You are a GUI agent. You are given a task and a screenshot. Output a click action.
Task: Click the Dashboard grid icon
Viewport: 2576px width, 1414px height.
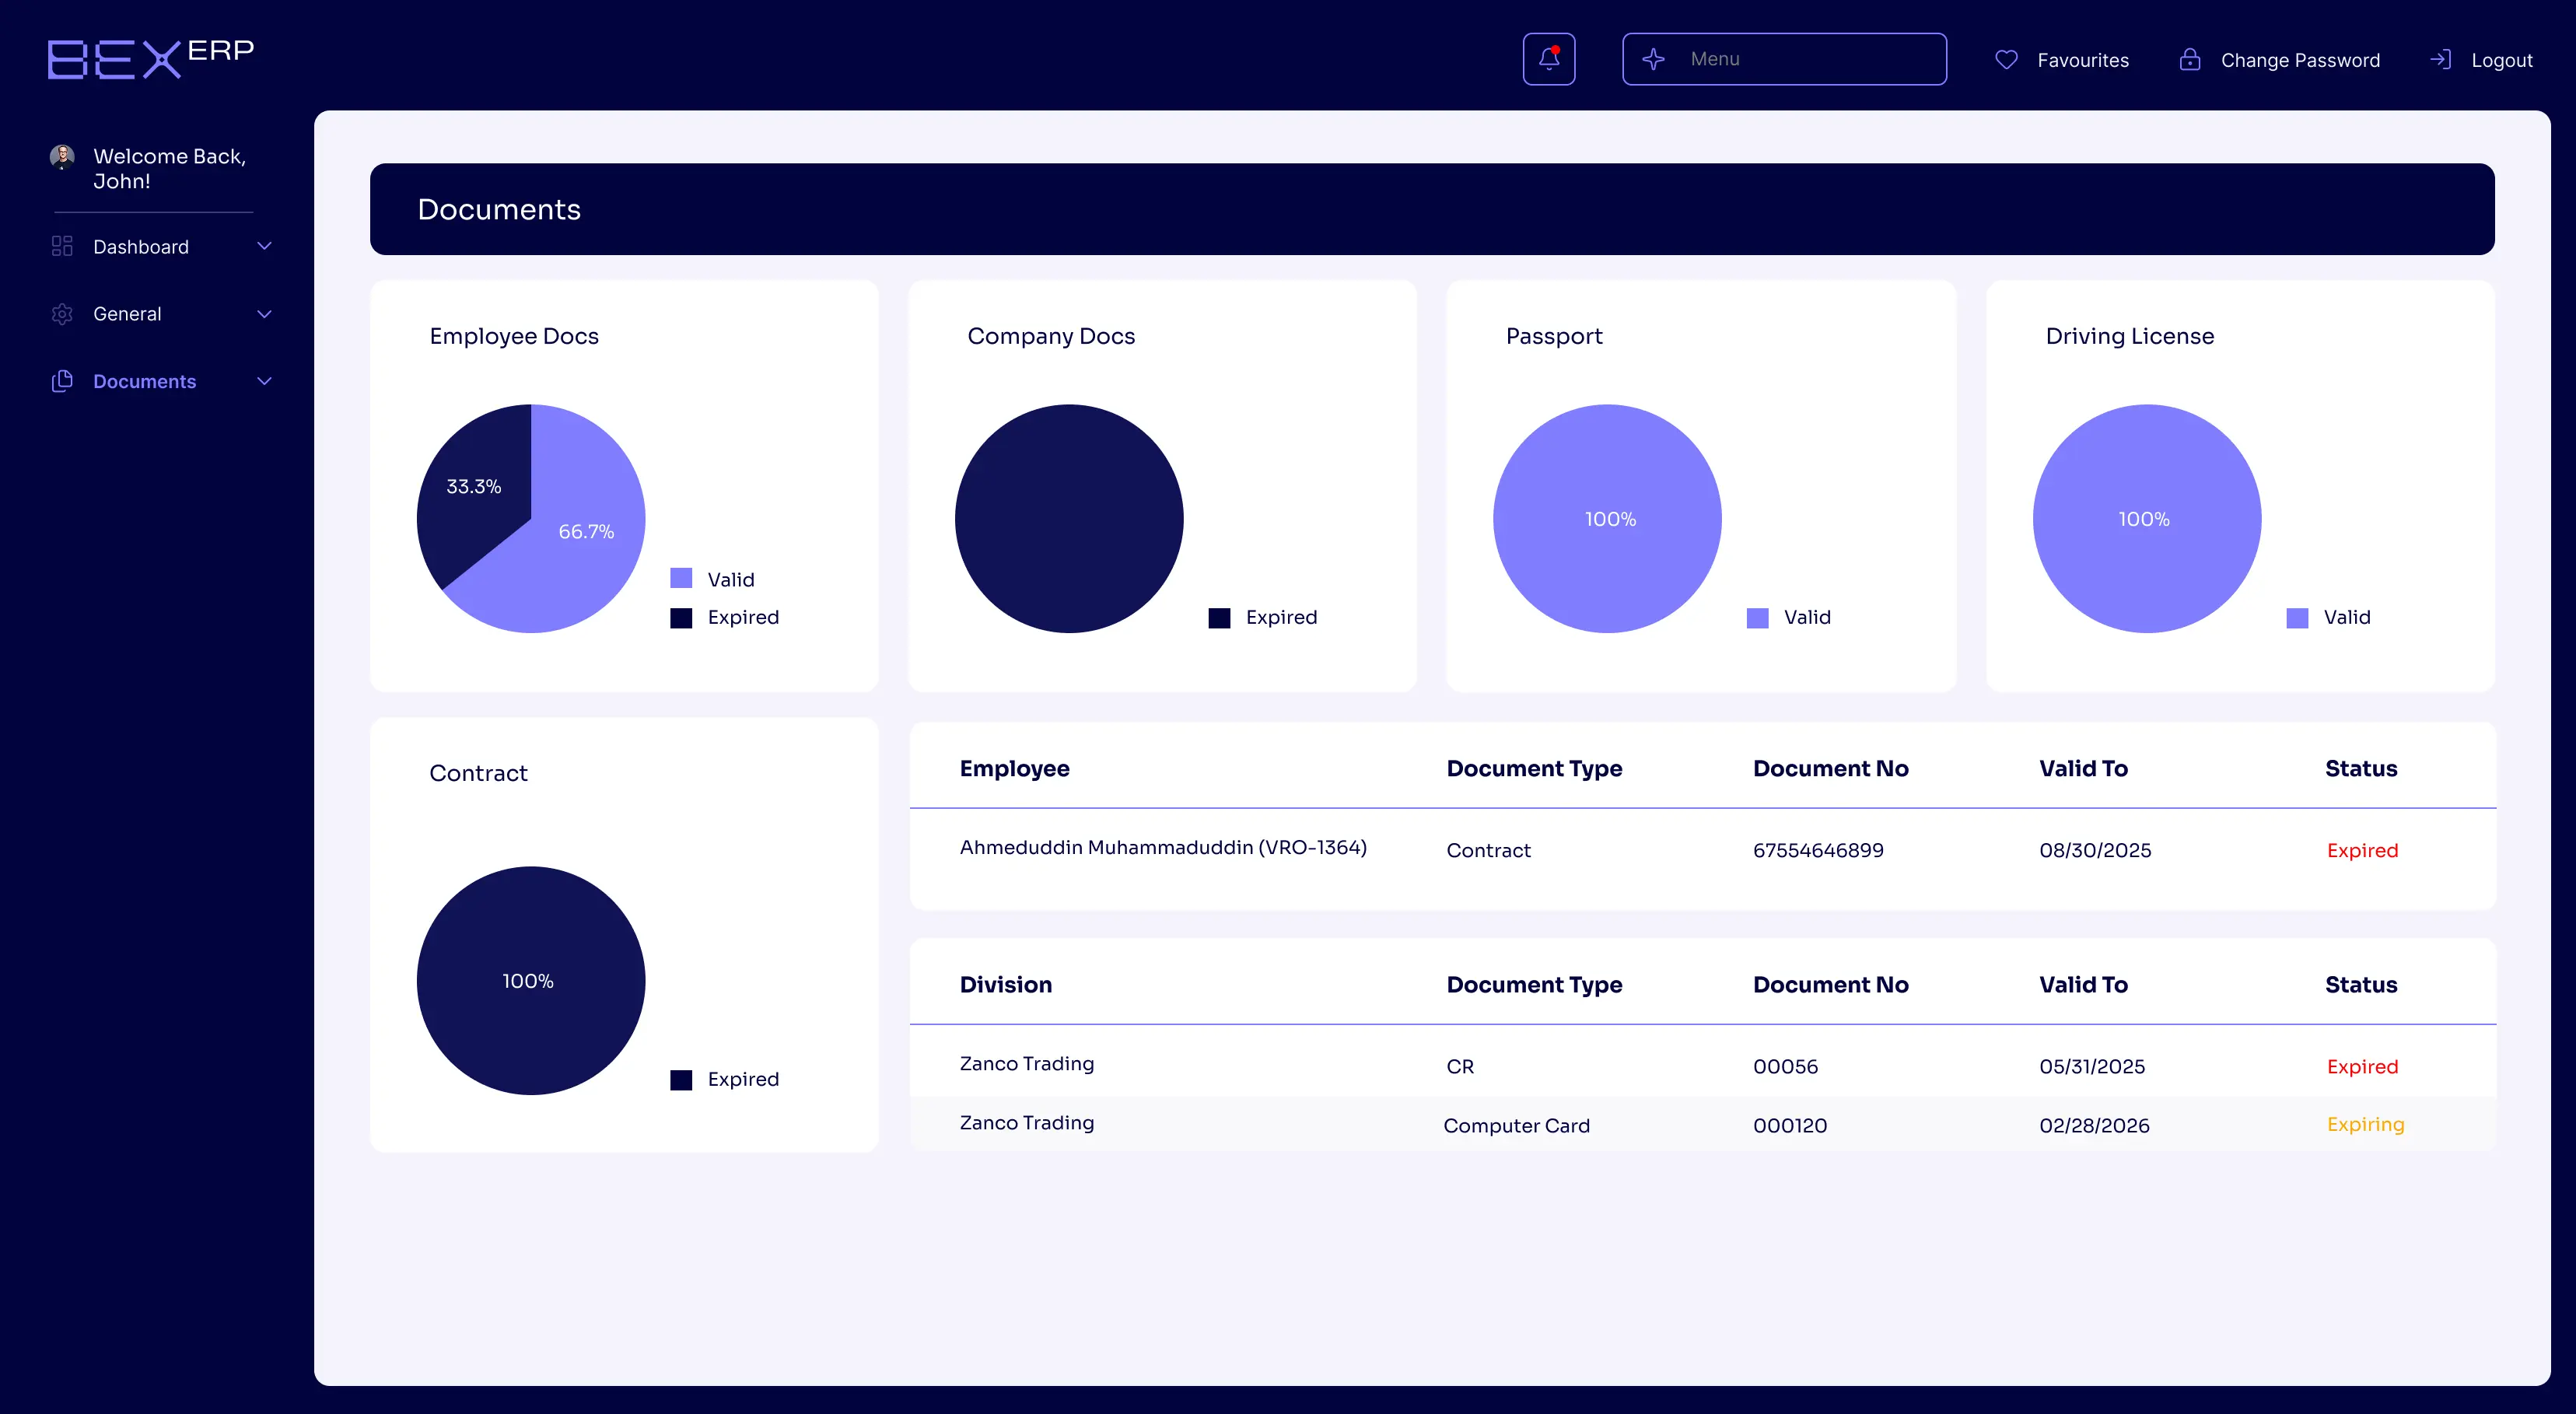point(62,246)
